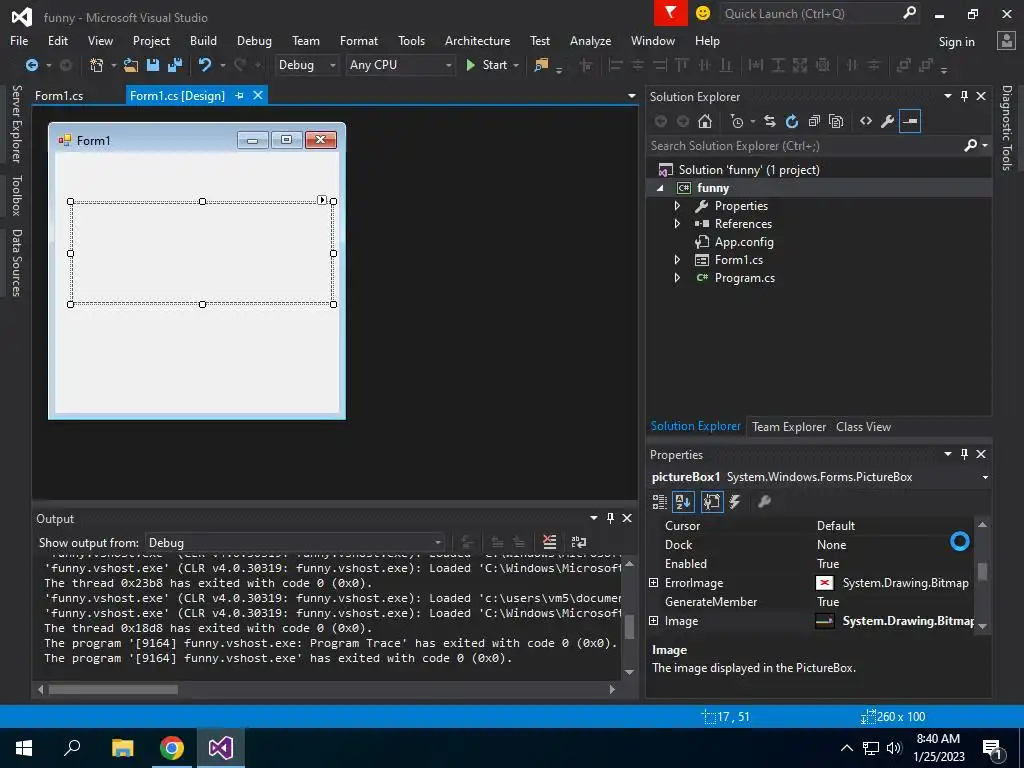Open the Start button dropdown arrow
1024x768 pixels.
pos(516,65)
